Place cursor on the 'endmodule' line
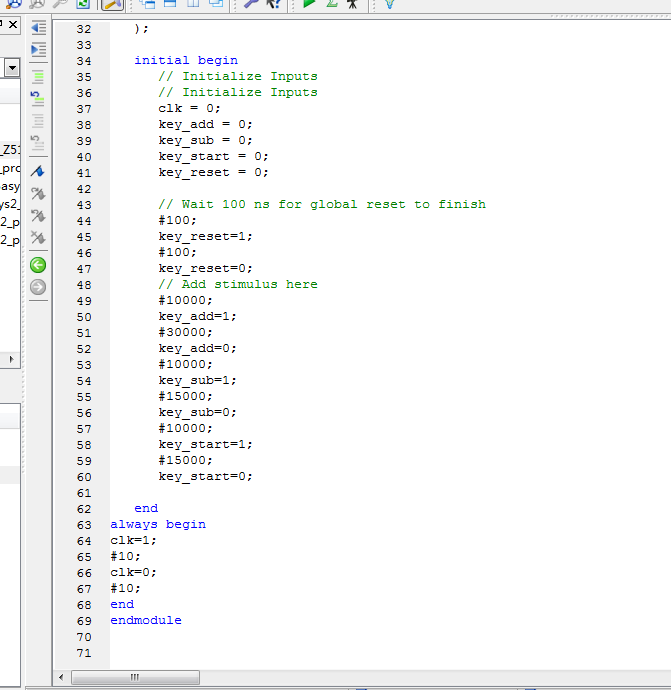 146,620
